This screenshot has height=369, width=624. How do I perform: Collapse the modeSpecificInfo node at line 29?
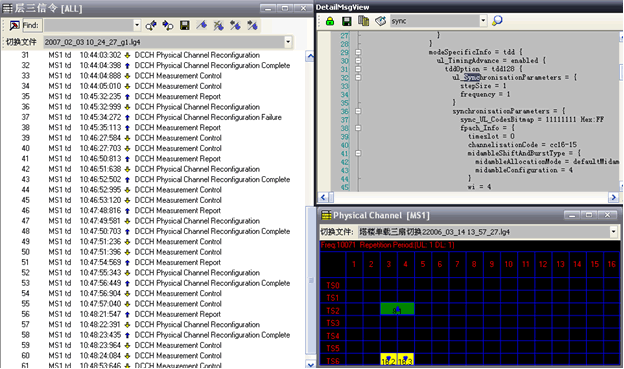(x=358, y=52)
